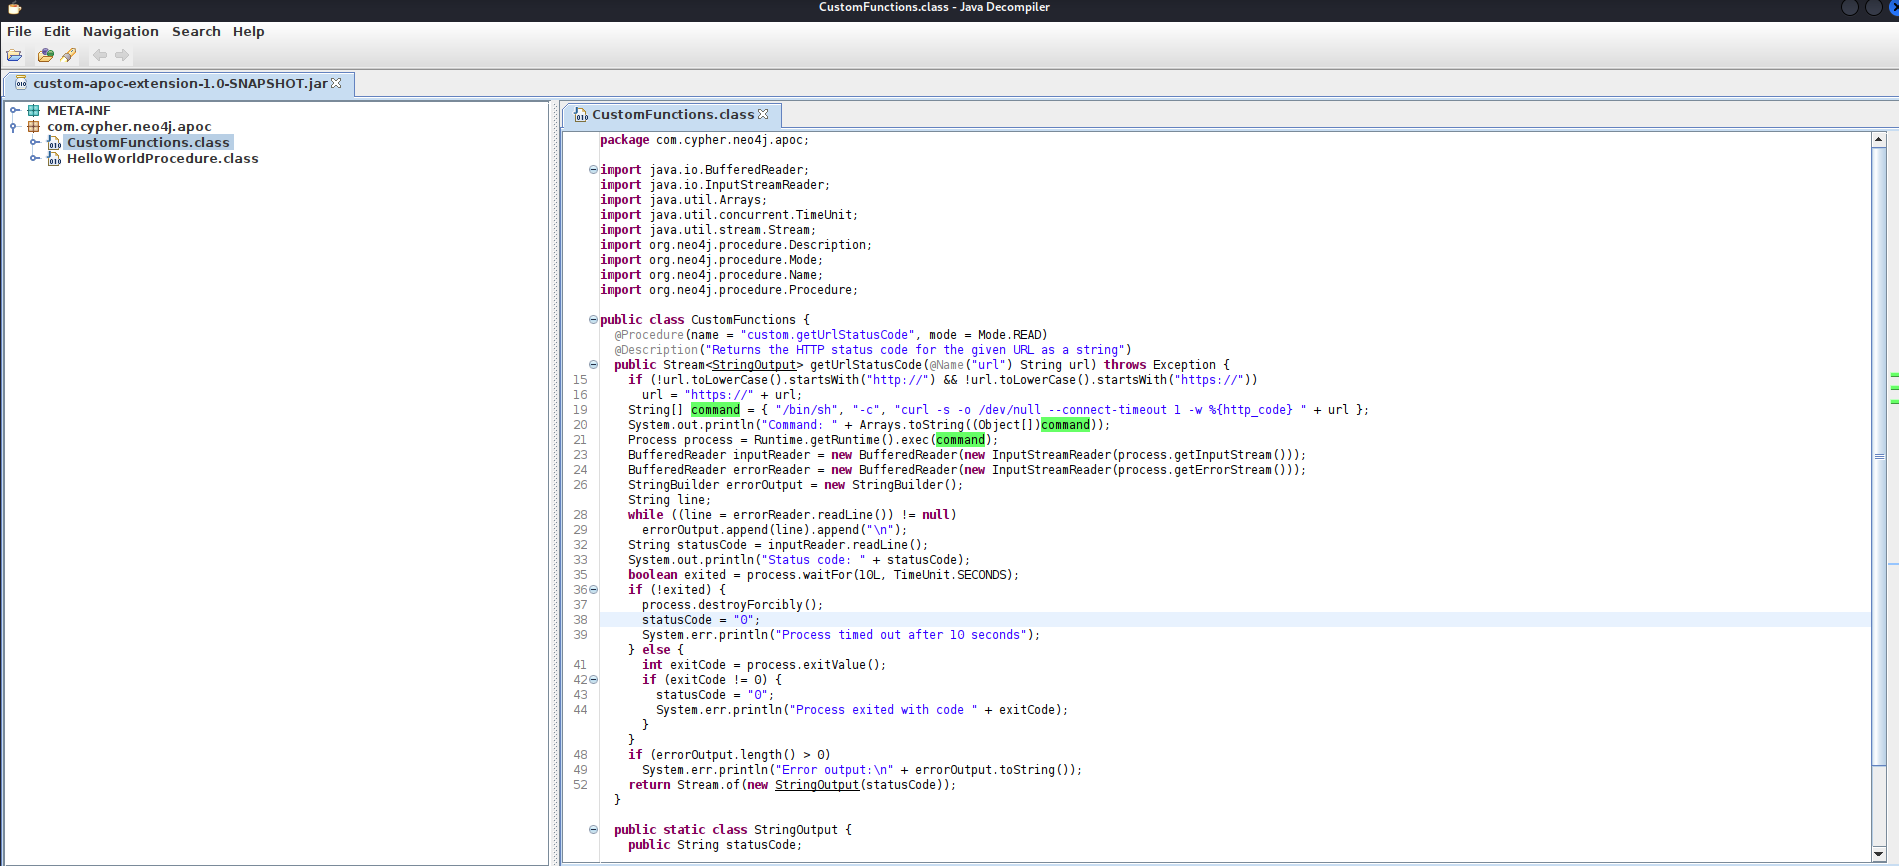Expand the CustomFunctions.class tree node
The height and width of the screenshot is (866, 1899).
34,143
